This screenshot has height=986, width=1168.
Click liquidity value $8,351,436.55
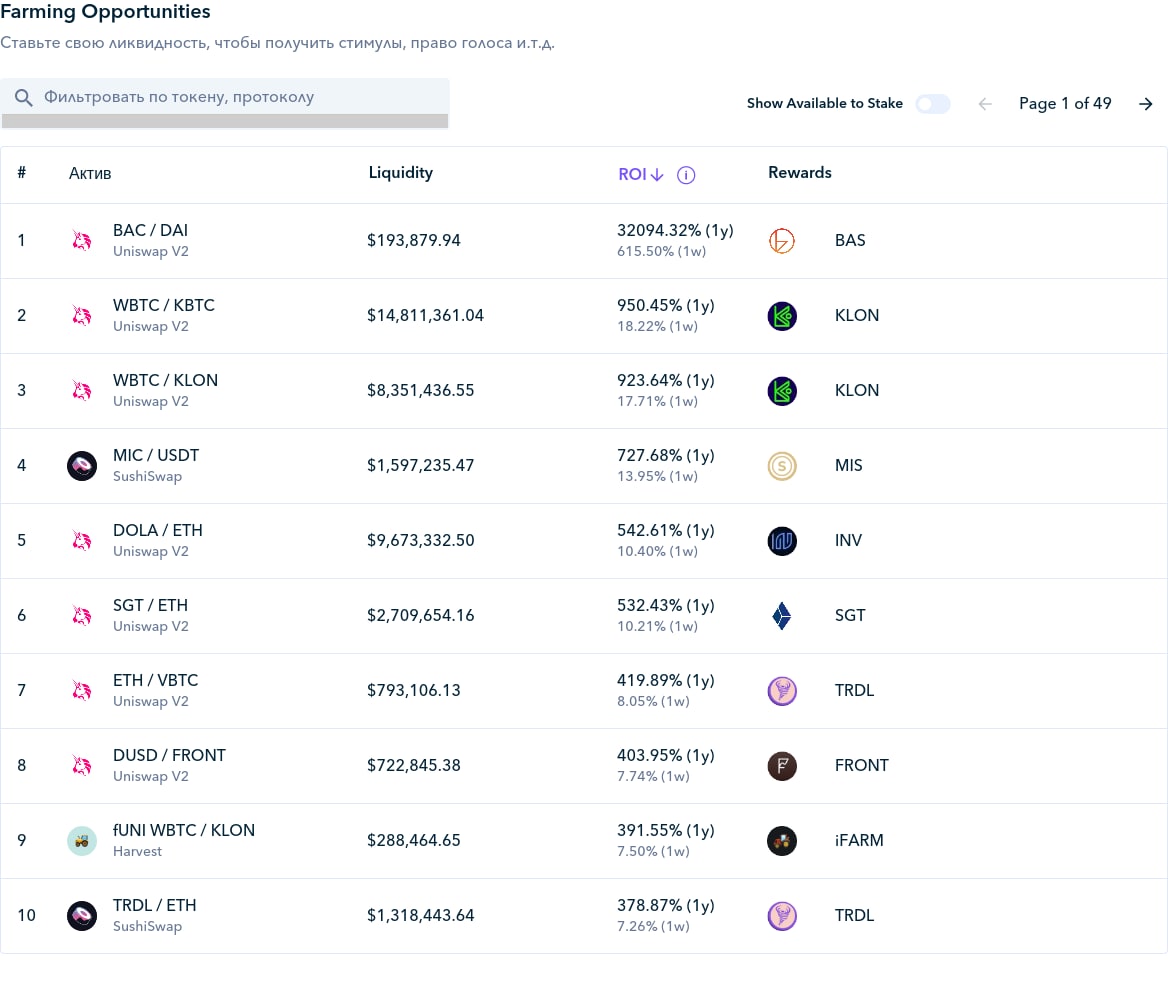tap(420, 391)
